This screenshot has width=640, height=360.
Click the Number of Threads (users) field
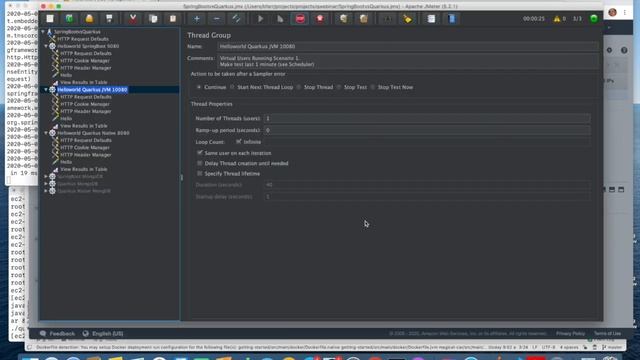point(427,118)
